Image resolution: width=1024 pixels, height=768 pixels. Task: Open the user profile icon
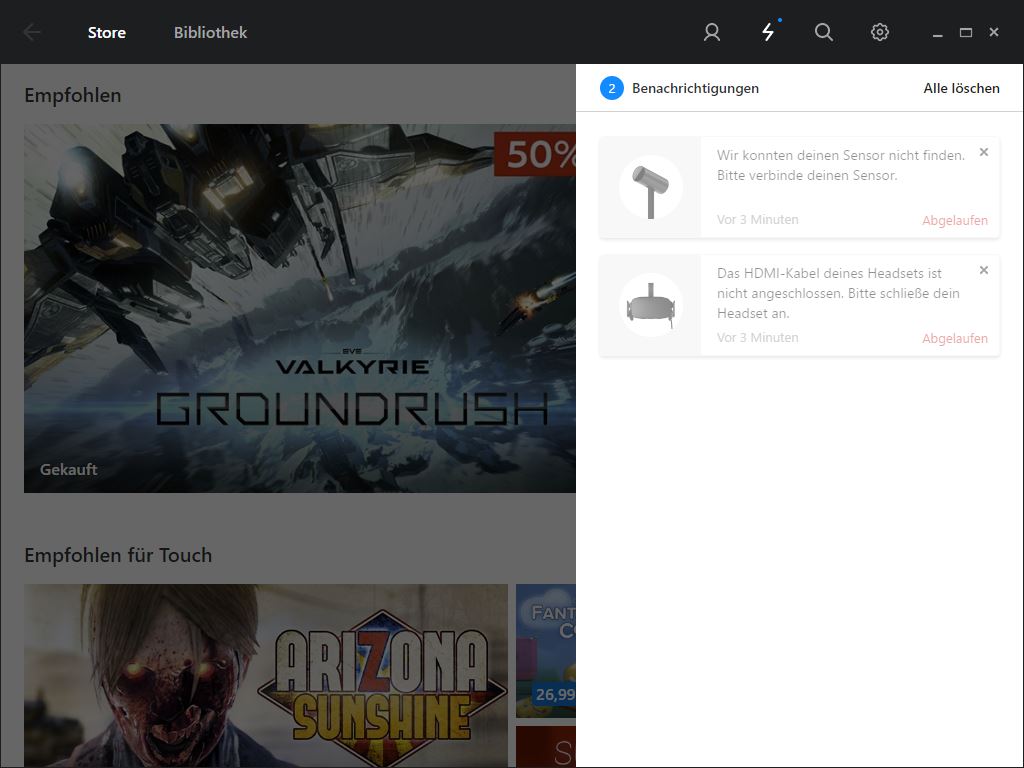(x=712, y=32)
